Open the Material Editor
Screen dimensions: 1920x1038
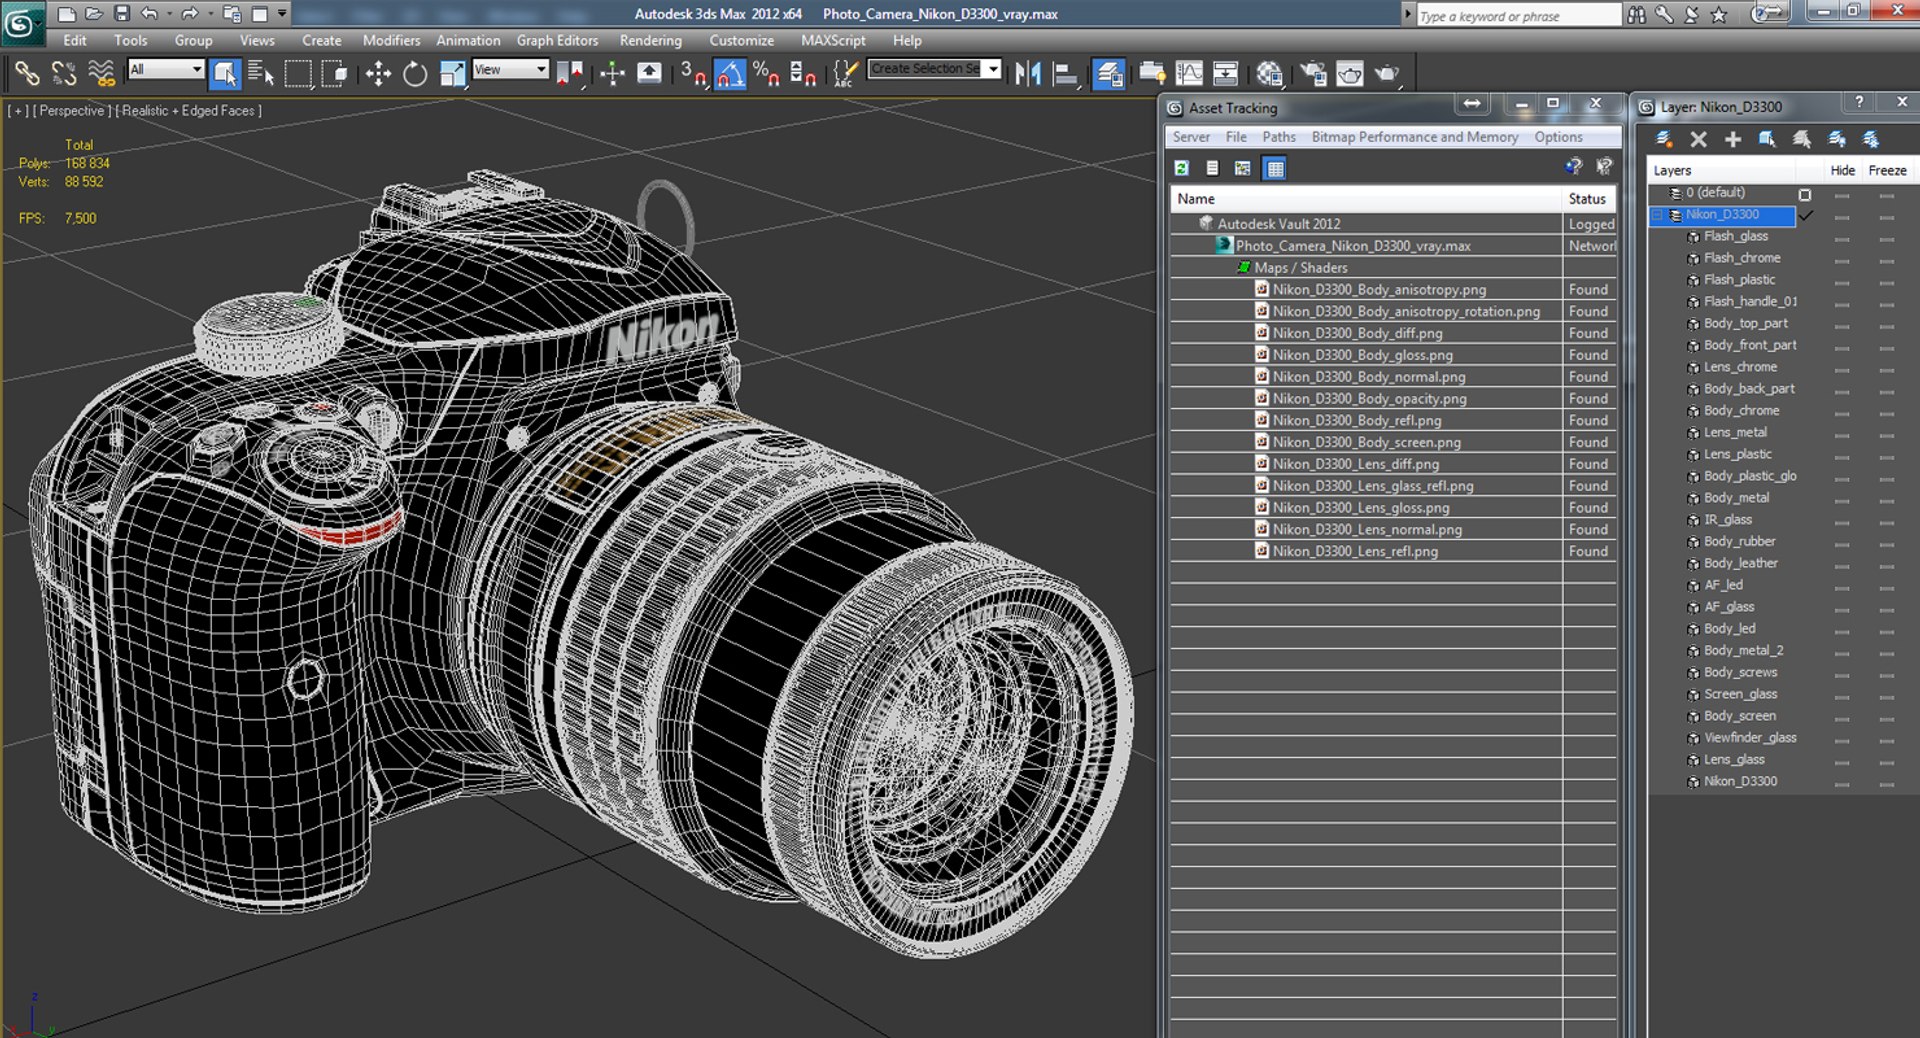click(x=1270, y=73)
